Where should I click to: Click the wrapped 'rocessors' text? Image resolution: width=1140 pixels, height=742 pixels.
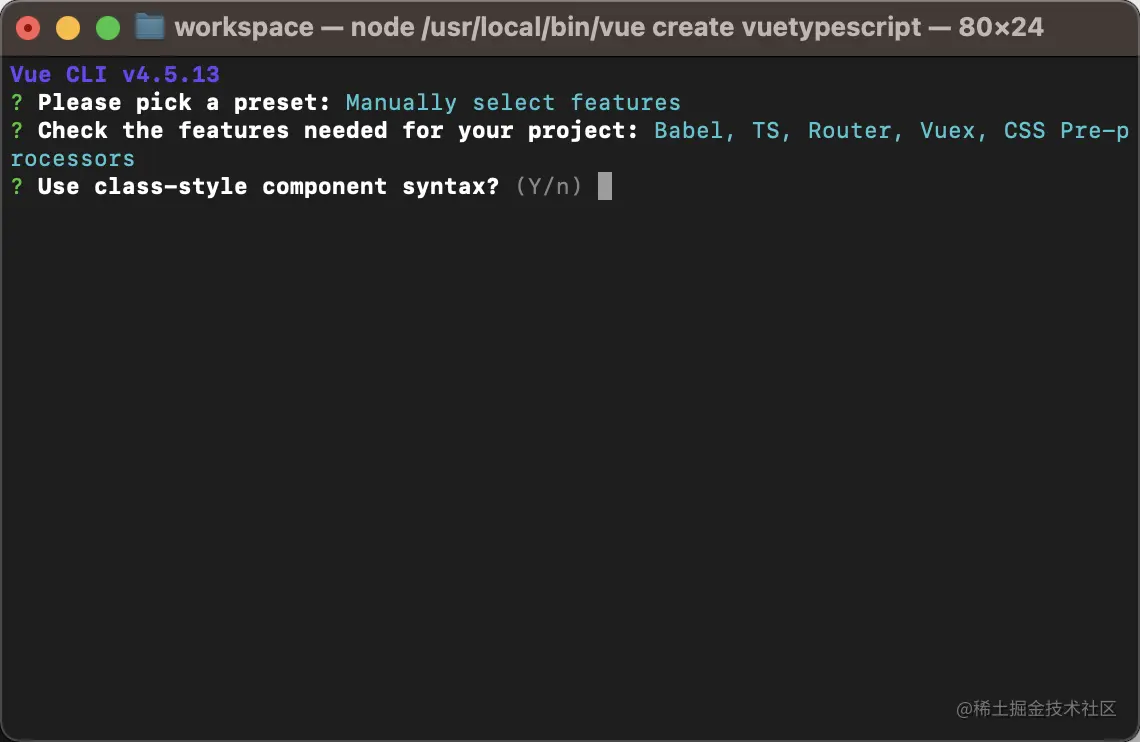pyautogui.click(x=73, y=158)
